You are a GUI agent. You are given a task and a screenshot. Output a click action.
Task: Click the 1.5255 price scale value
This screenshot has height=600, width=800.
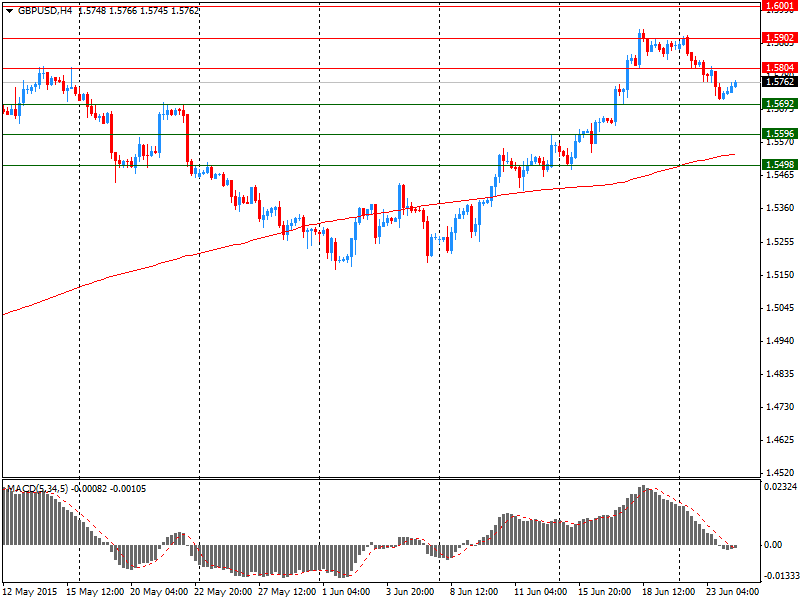(x=780, y=241)
